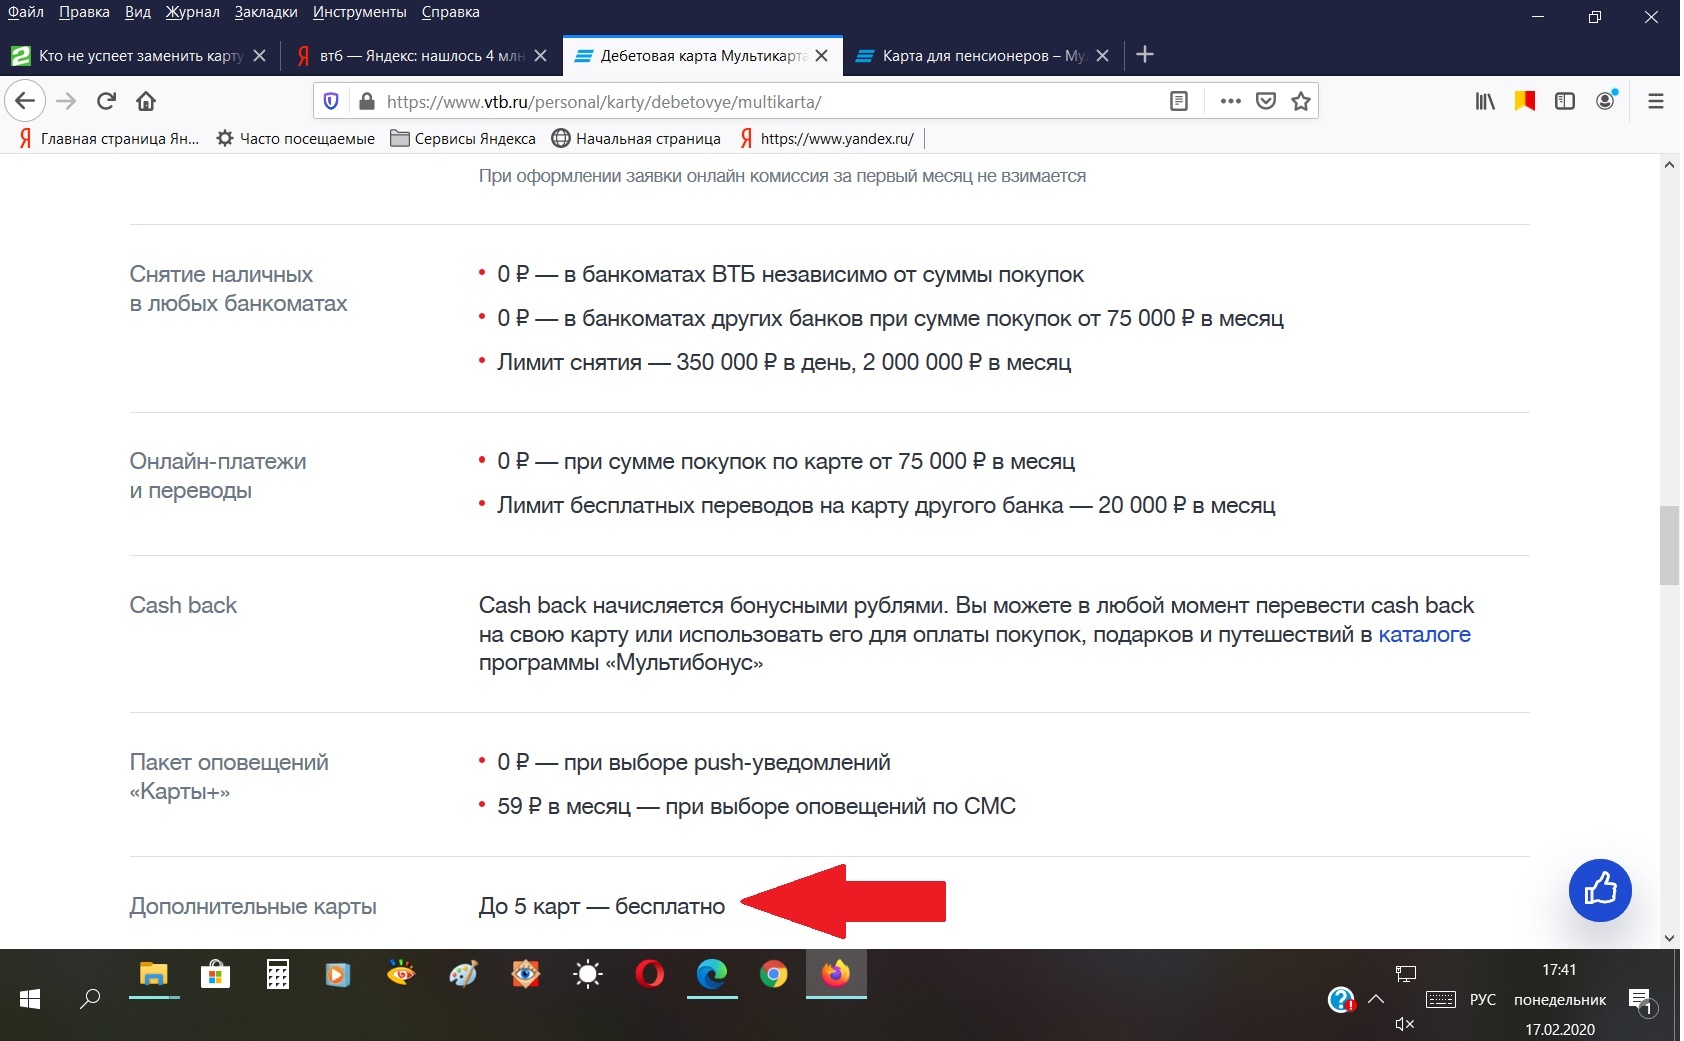Open the touch keyboard tray icon
1684x1041 pixels.
[x=1440, y=999]
